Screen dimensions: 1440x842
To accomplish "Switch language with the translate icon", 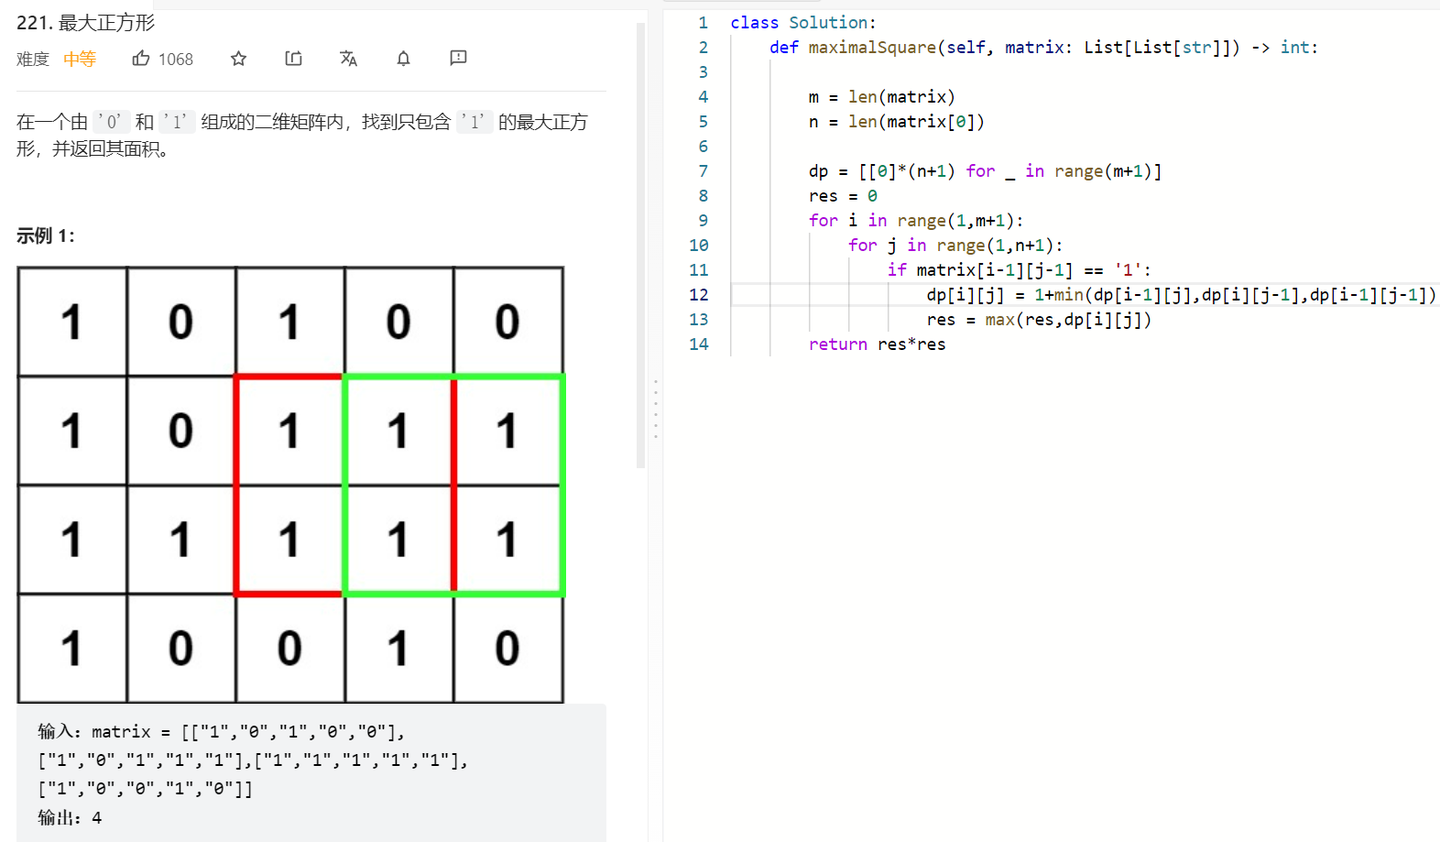I will pos(348,58).
